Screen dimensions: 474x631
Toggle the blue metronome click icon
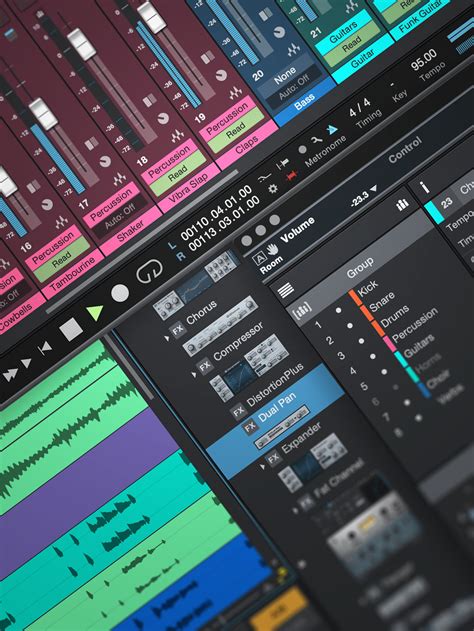click(x=332, y=130)
